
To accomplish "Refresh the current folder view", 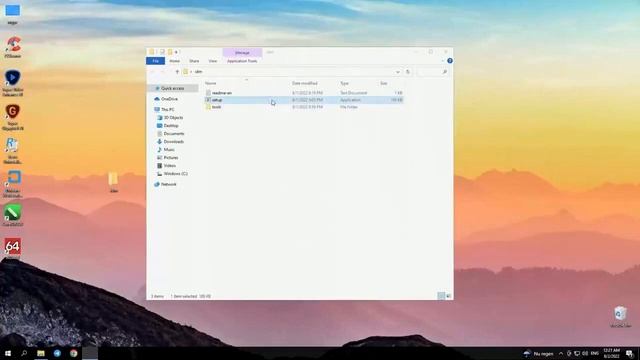I will (x=408, y=72).
